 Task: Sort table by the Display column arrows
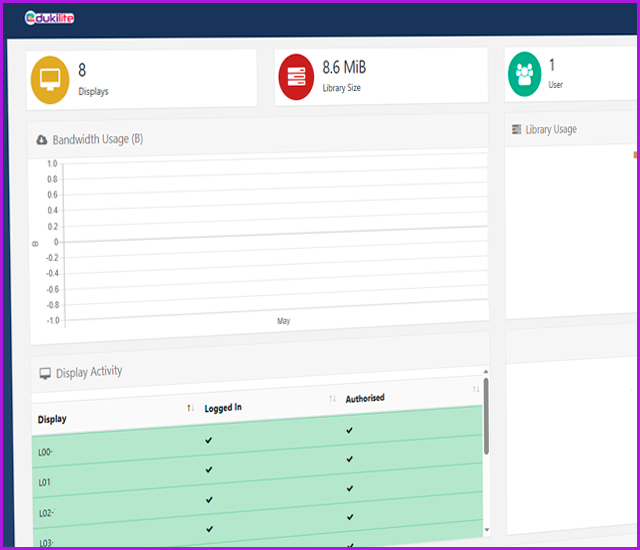(x=190, y=408)
